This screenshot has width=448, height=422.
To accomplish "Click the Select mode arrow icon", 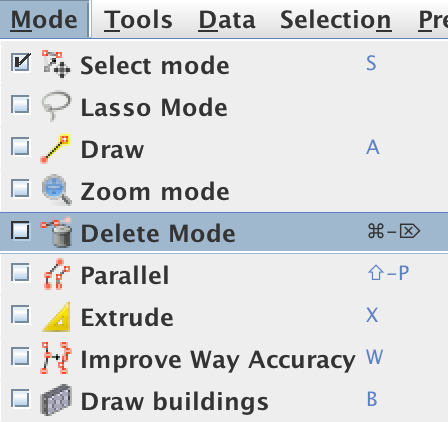I will point(56,64).
